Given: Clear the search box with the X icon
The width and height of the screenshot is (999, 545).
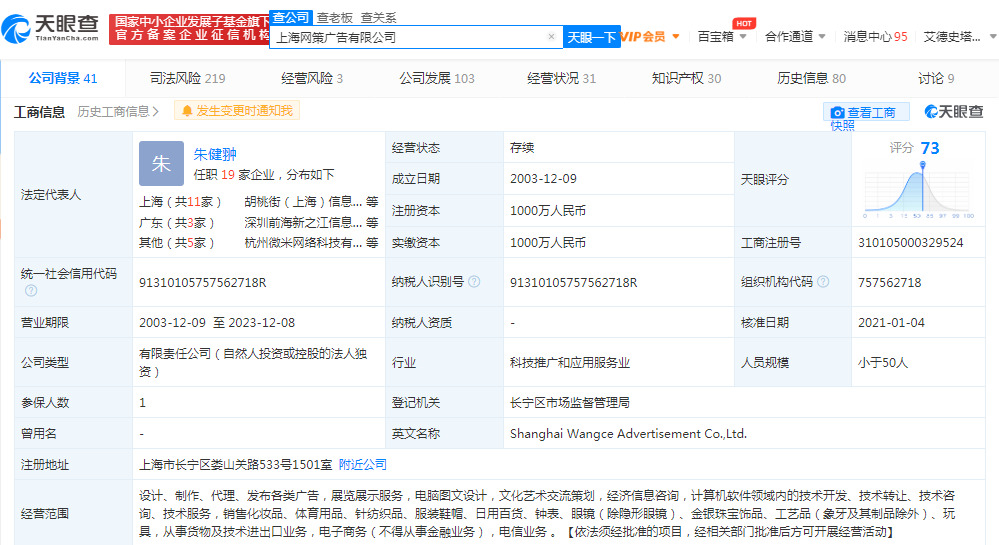Looking at the screenshot, I should coord(551,37).
